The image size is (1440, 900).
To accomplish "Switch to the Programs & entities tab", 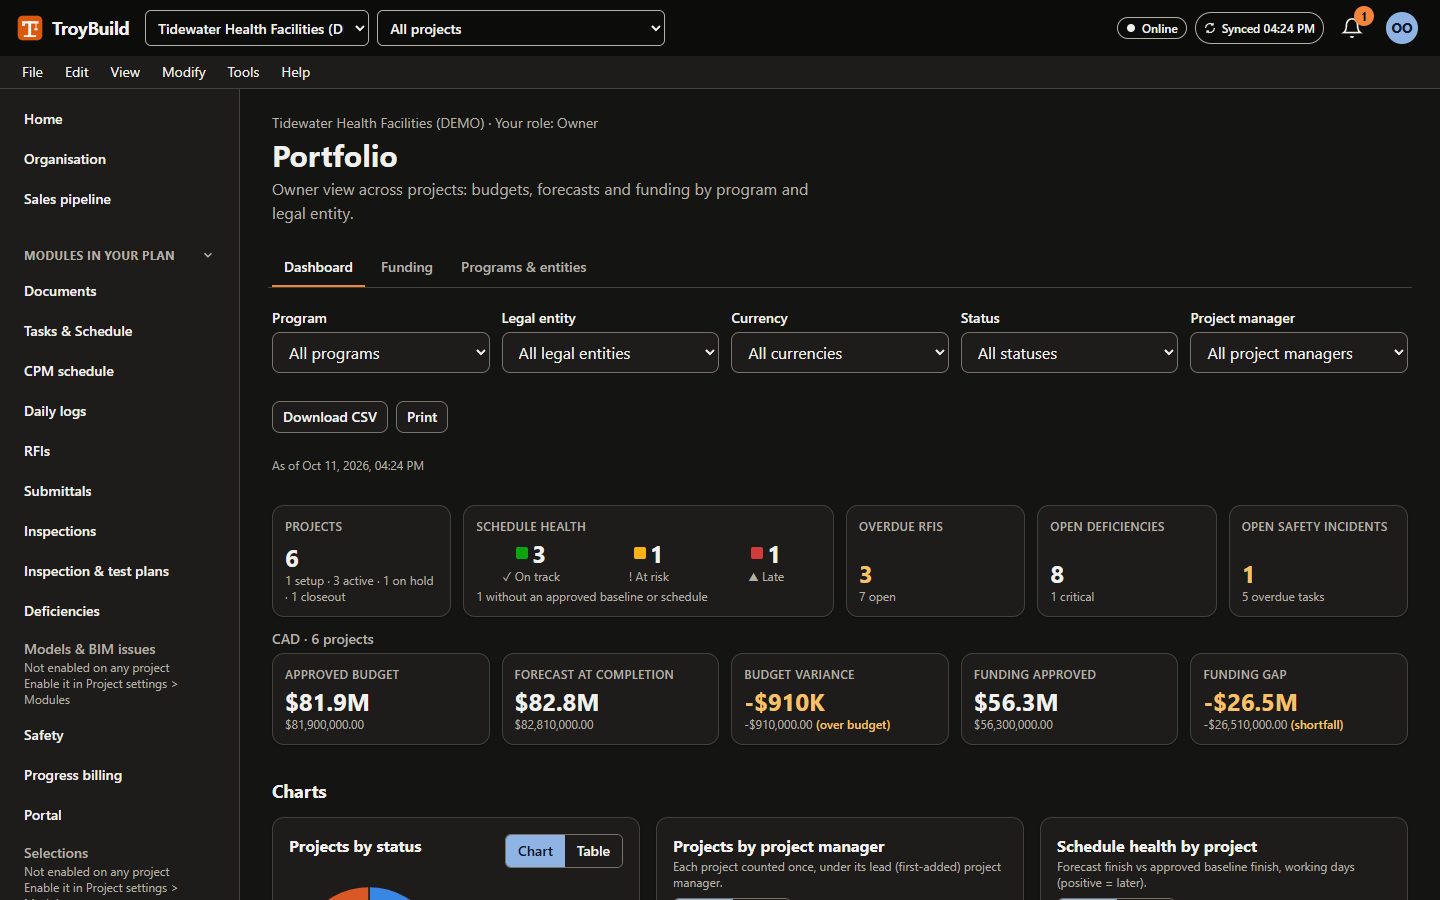I will pyautogui.click(x=524, y=267).
